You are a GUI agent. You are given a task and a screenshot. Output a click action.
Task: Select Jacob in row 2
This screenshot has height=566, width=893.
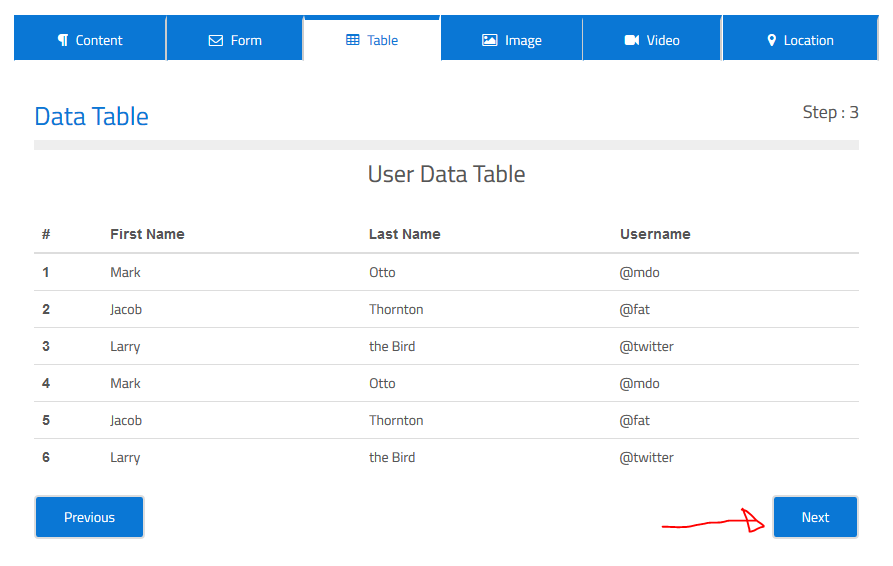tap(126, 309)
